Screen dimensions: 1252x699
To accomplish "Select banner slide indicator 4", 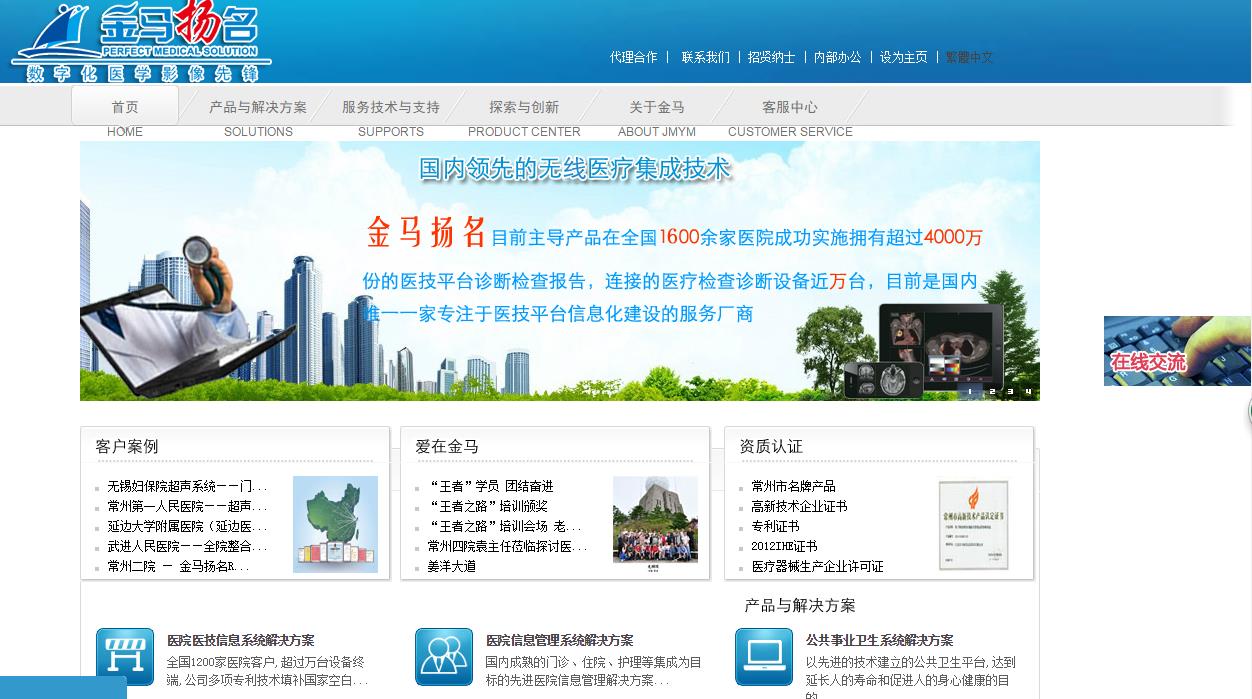I will coord(1027,392).
